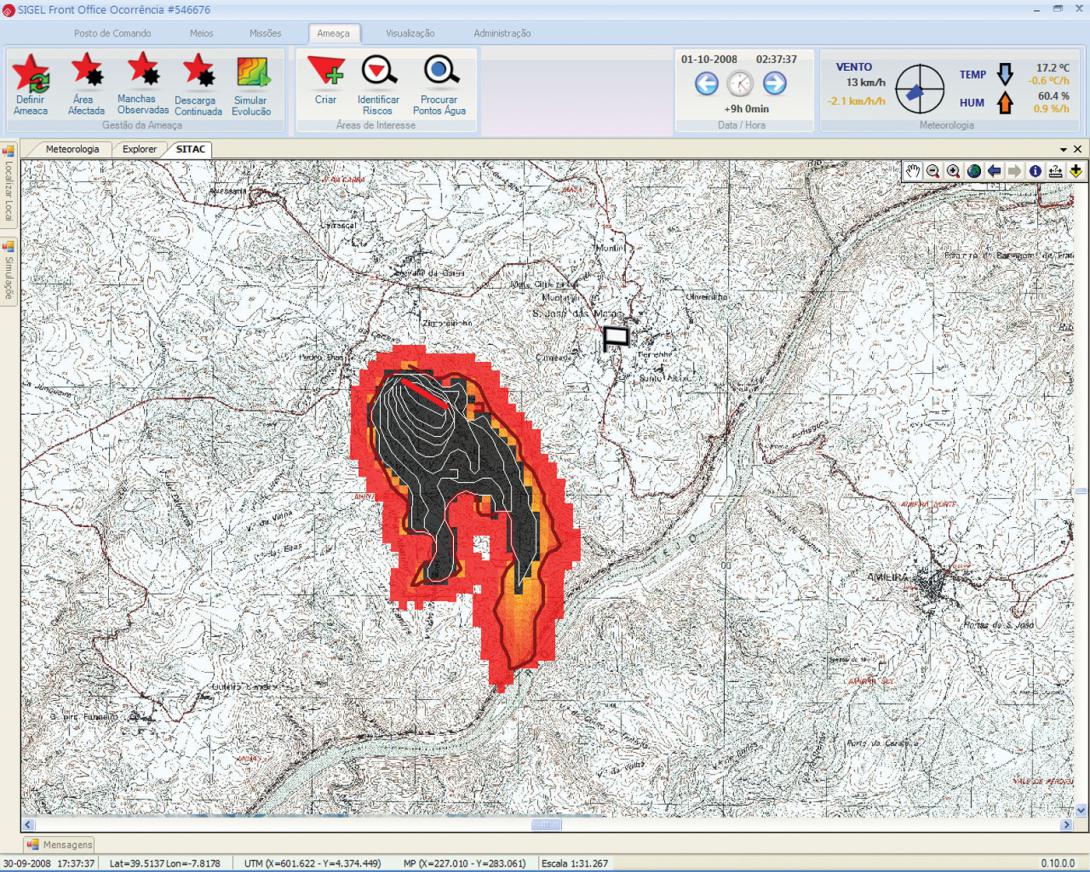Switch to the Missões ribbon tab
Image resolution: width=1090 pixels, height=872 pixels.
[266, 33]
